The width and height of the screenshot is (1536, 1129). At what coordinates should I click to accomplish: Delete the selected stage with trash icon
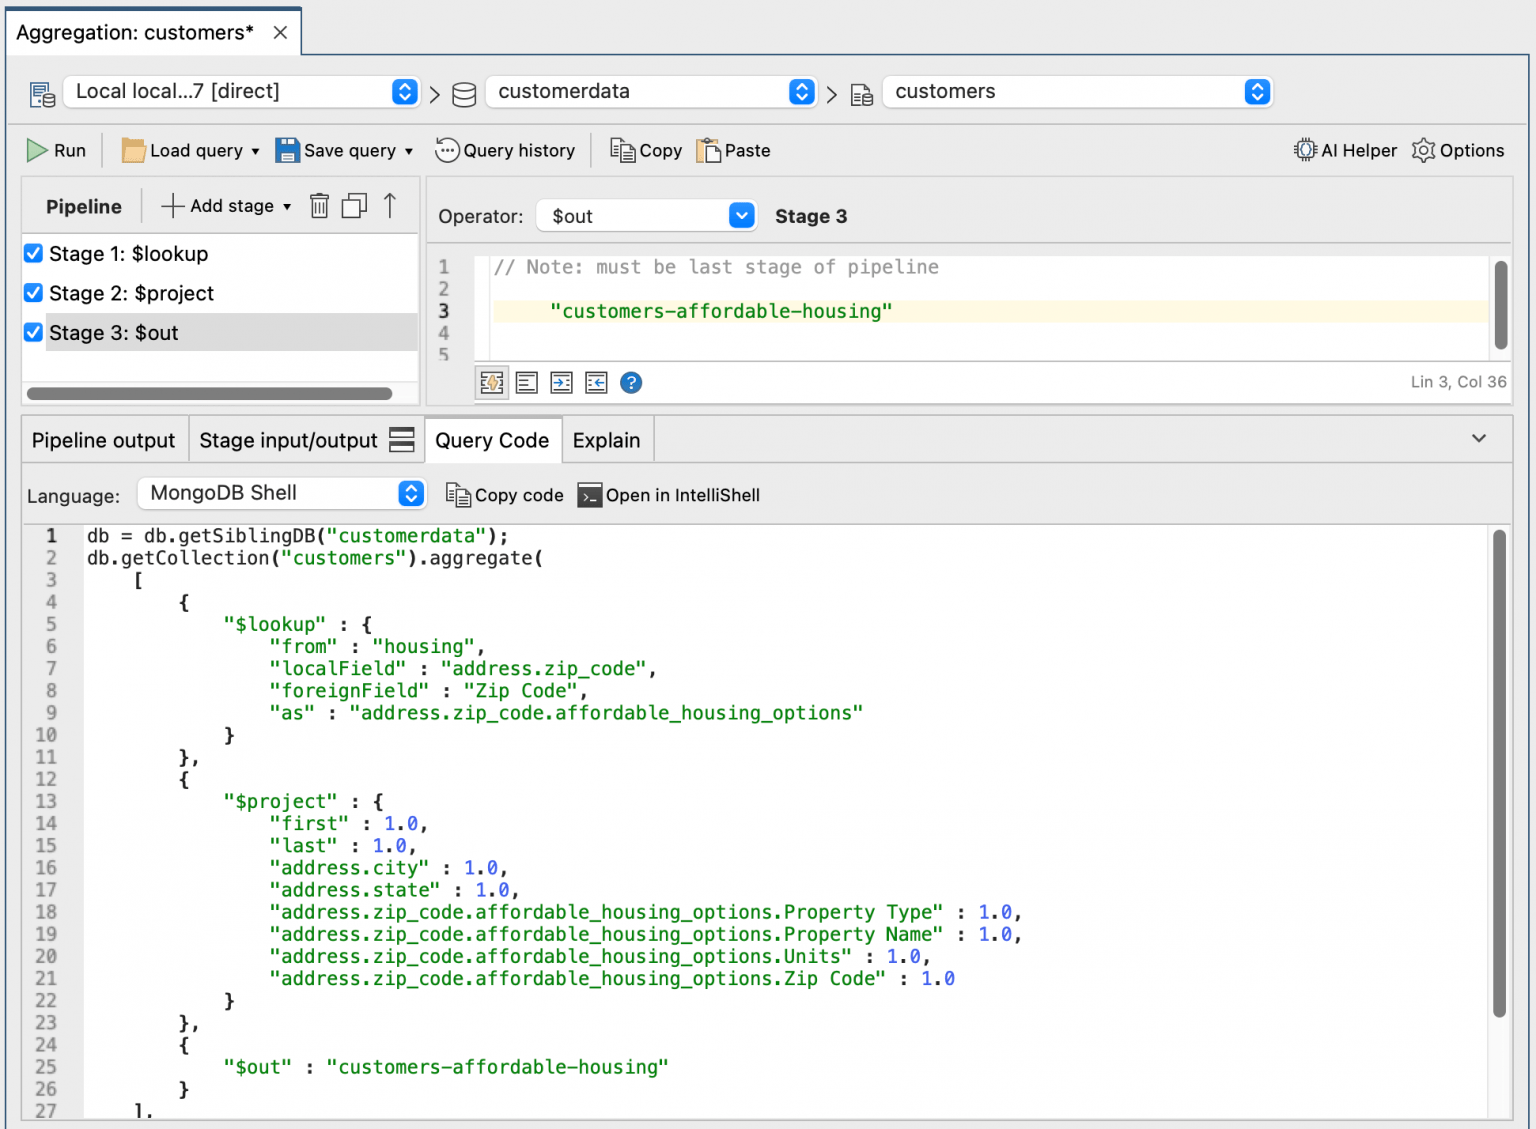point(319,206)
